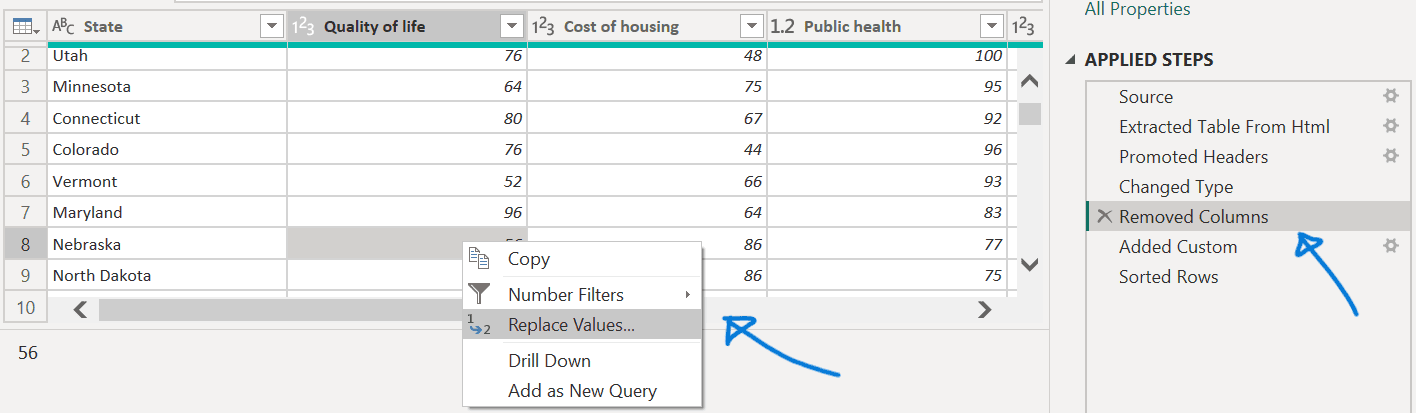1416x413 pixels.
Task: Expand the Public health column filter dropdown
Action: click(991, 27)
